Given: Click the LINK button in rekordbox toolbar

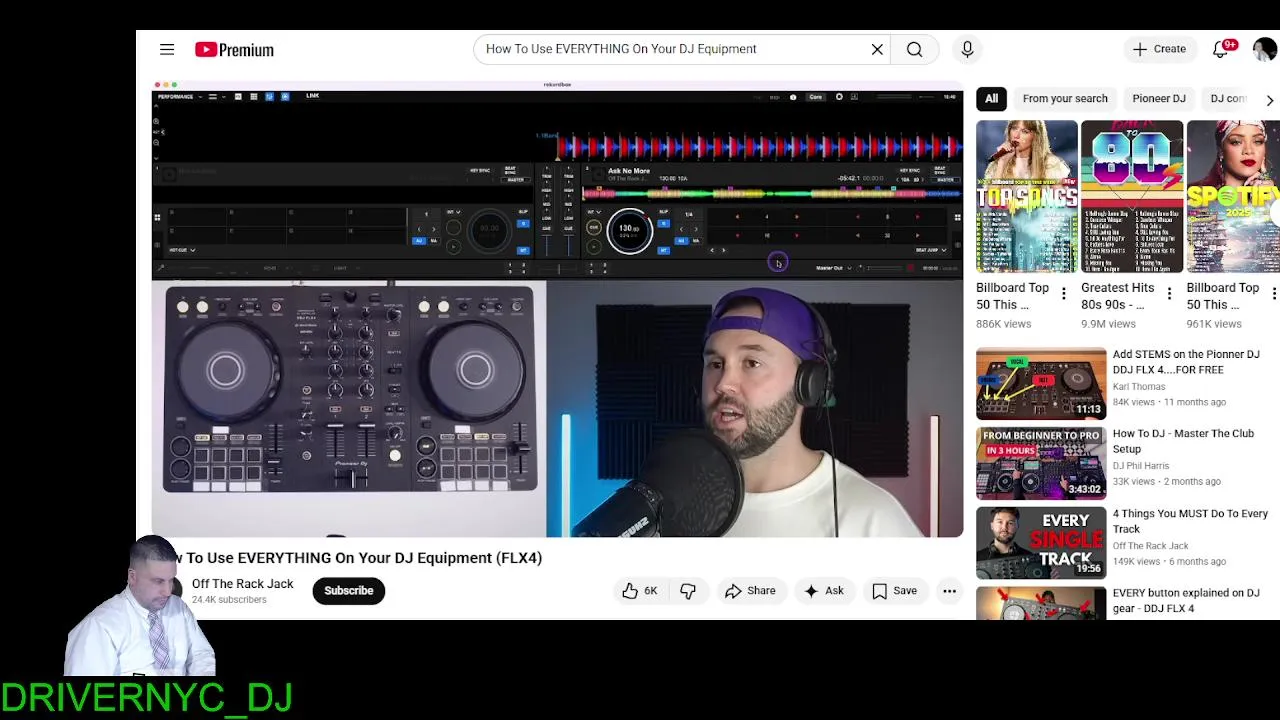Looking at the screenshot, I should 313,96.
